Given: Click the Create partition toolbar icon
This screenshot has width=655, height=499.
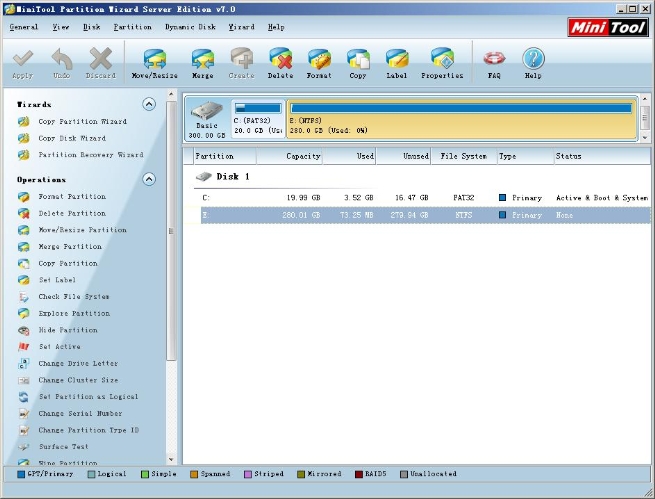Looking at the screenshot, I should pyautogui.click(x=241, y=58).
